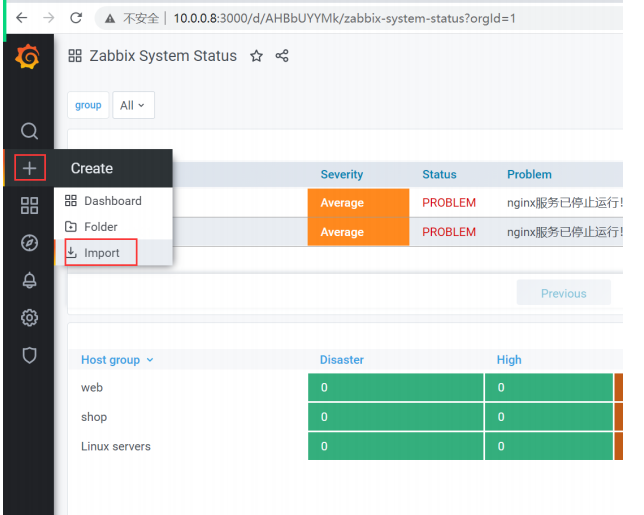Click second row nginx problem description

(x=565, y=232)
